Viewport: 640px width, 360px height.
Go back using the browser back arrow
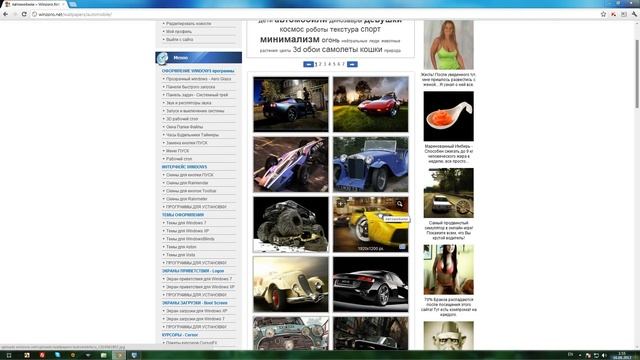click(5, 14)
